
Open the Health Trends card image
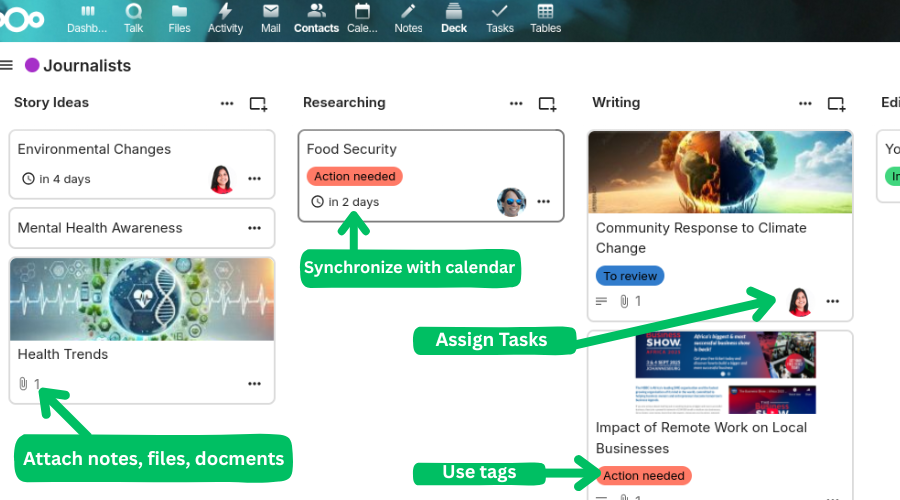click(x=142, y=299)
